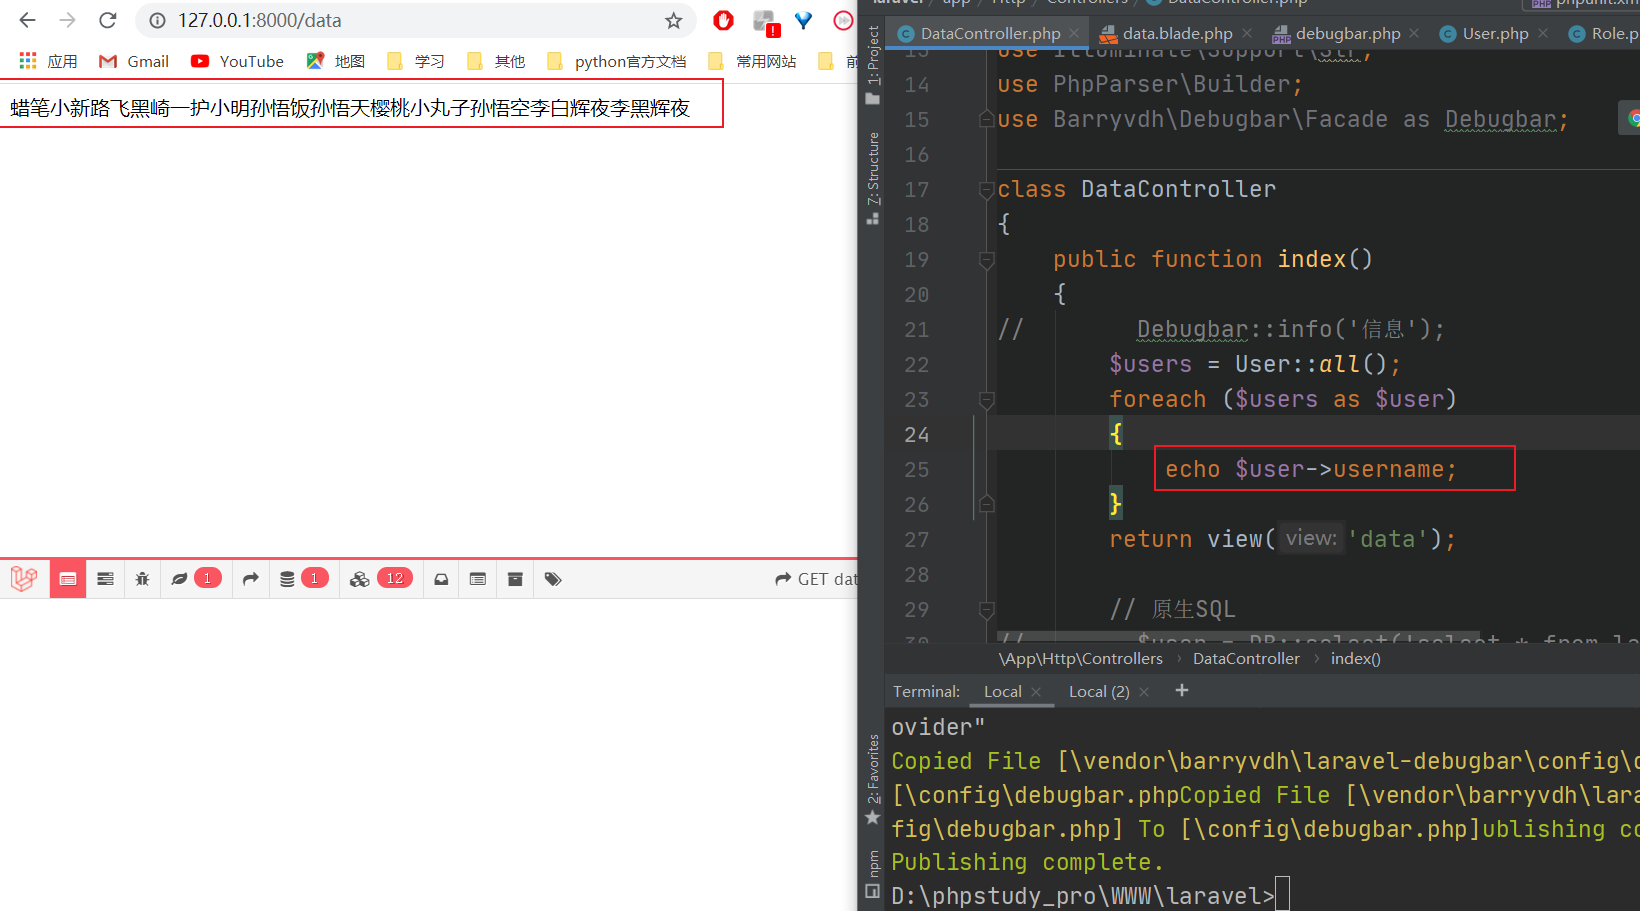Click the site info icon in the address bar
Image resolution: width=1640 pixels, height=911 pixels.
157,20
